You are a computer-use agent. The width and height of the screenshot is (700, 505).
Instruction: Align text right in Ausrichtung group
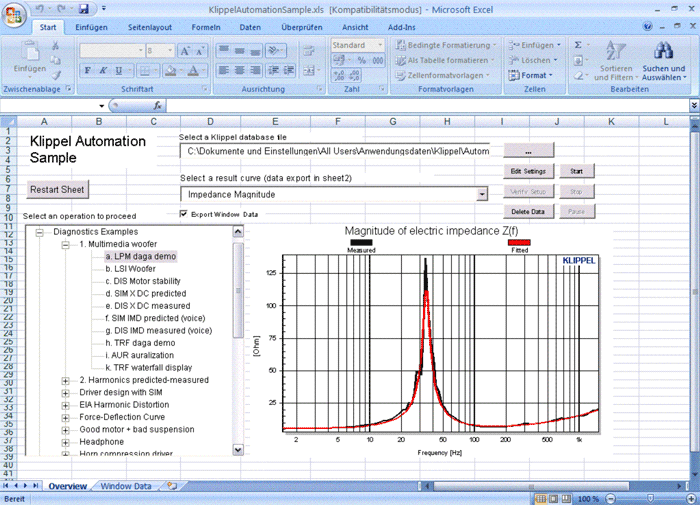[255, 71]
